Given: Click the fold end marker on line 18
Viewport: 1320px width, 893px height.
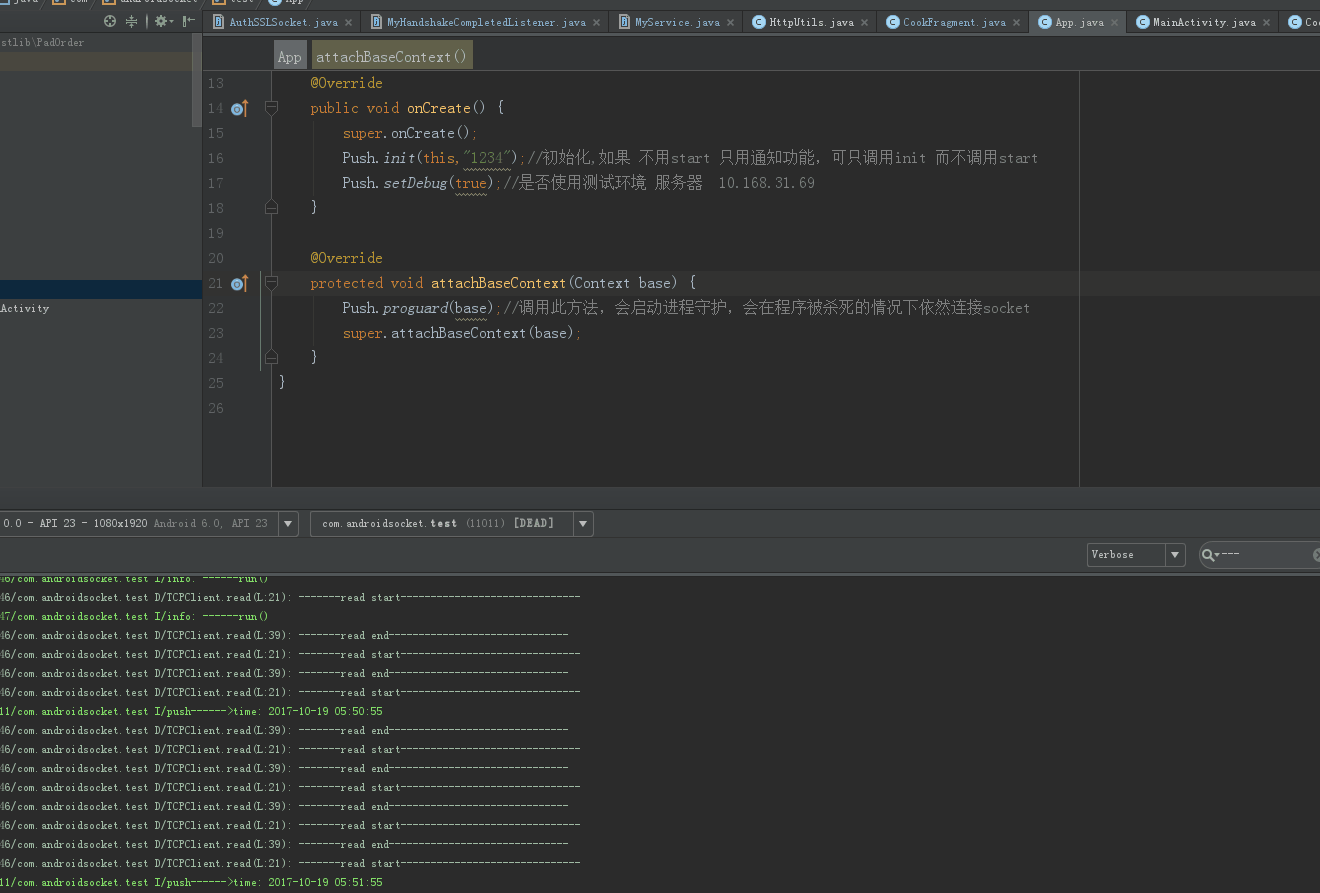Looking at the screenshot, I should click(271, 207).
